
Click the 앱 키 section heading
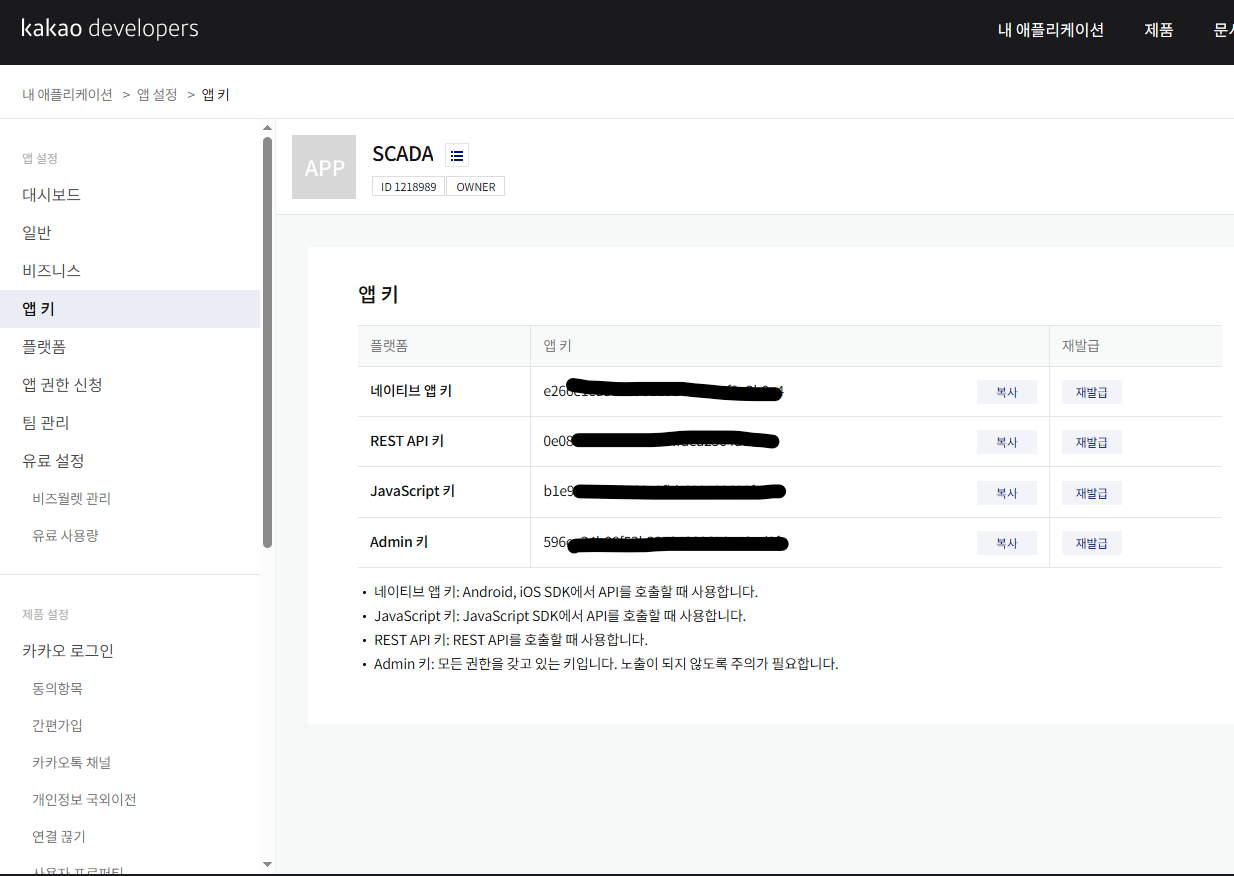[379, 294]
